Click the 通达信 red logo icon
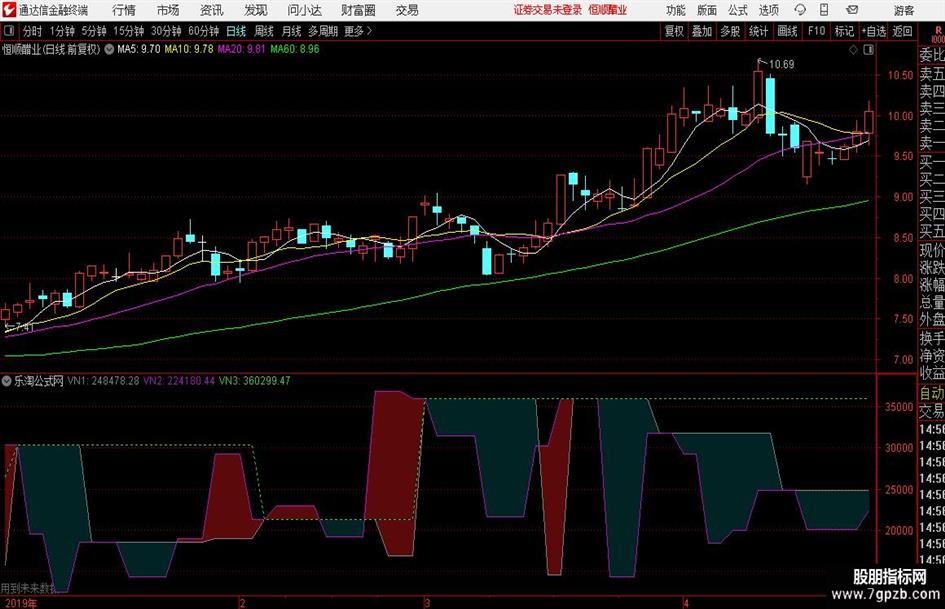This screenshot has width=945, height=609. point(8,10)
